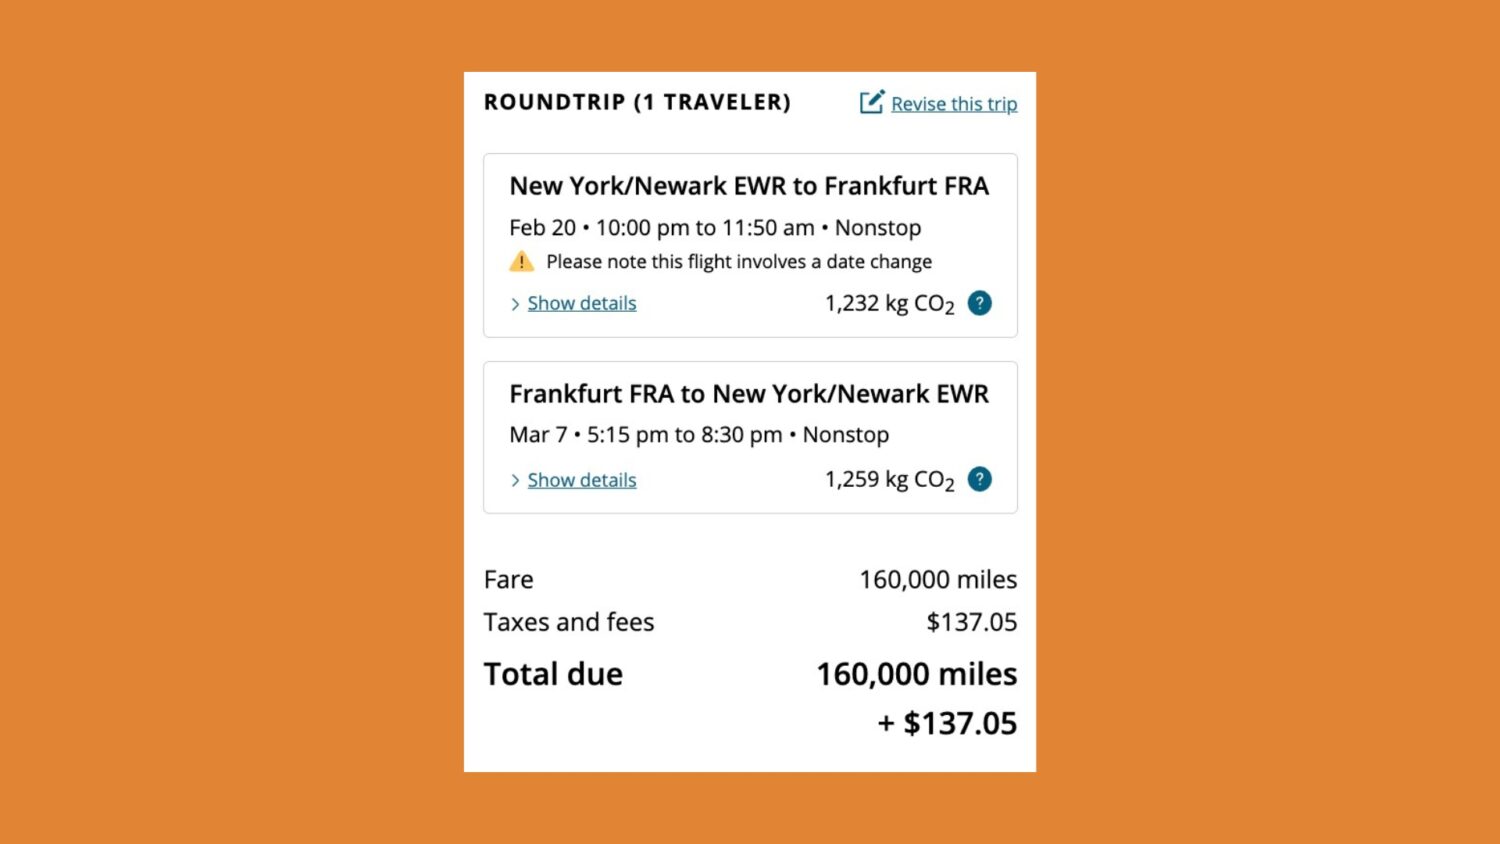Click the 1,259 kg CO2 emissions value

(889, 480)
